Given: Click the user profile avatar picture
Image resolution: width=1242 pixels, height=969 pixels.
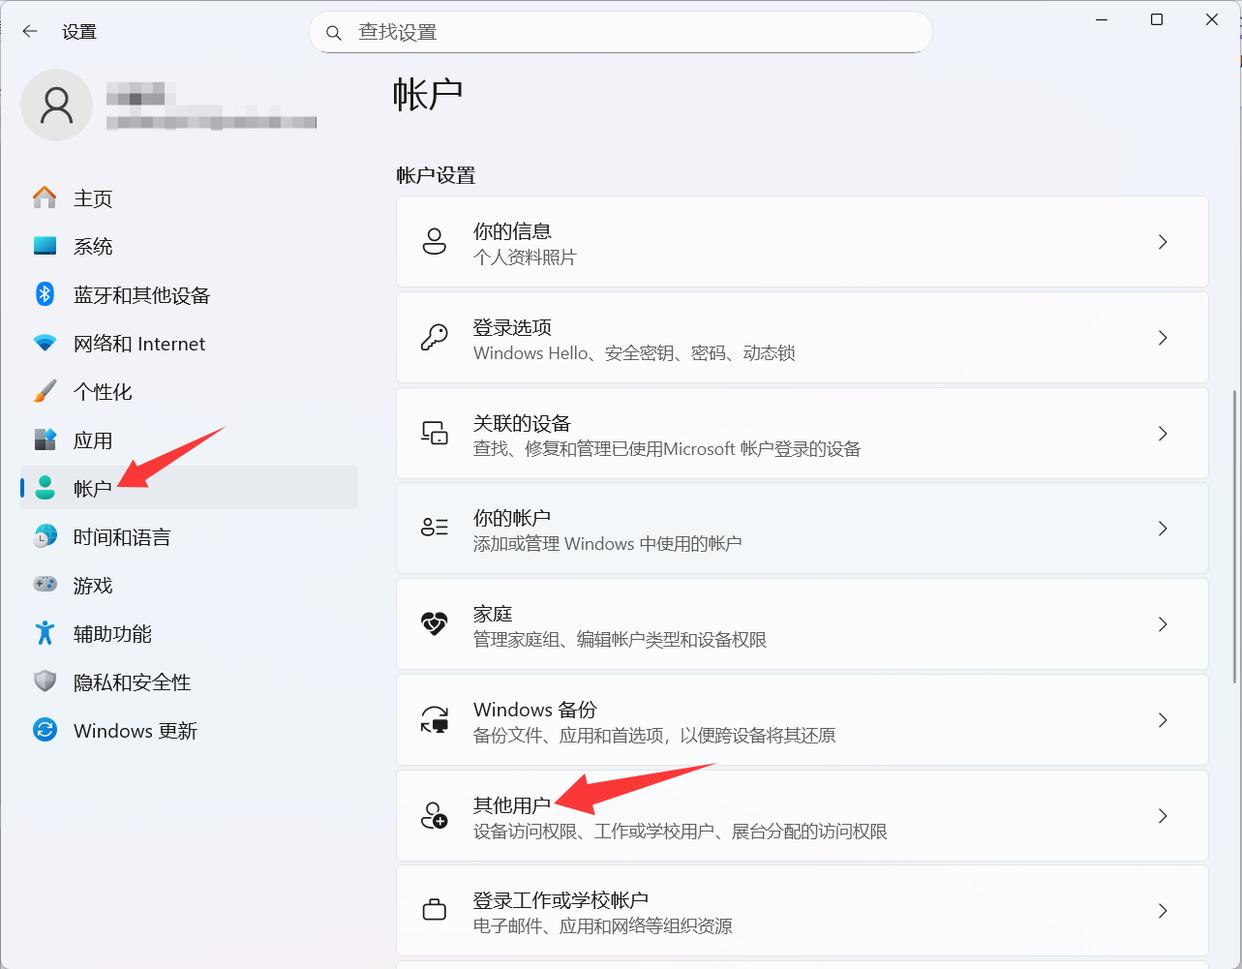Looking at the screenshot, I should [x=57, y=105].
